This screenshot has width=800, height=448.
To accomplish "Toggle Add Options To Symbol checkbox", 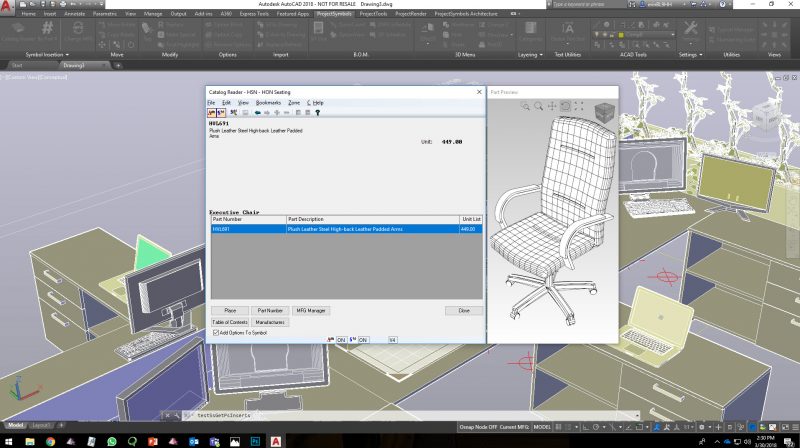I will pos(216,332).
